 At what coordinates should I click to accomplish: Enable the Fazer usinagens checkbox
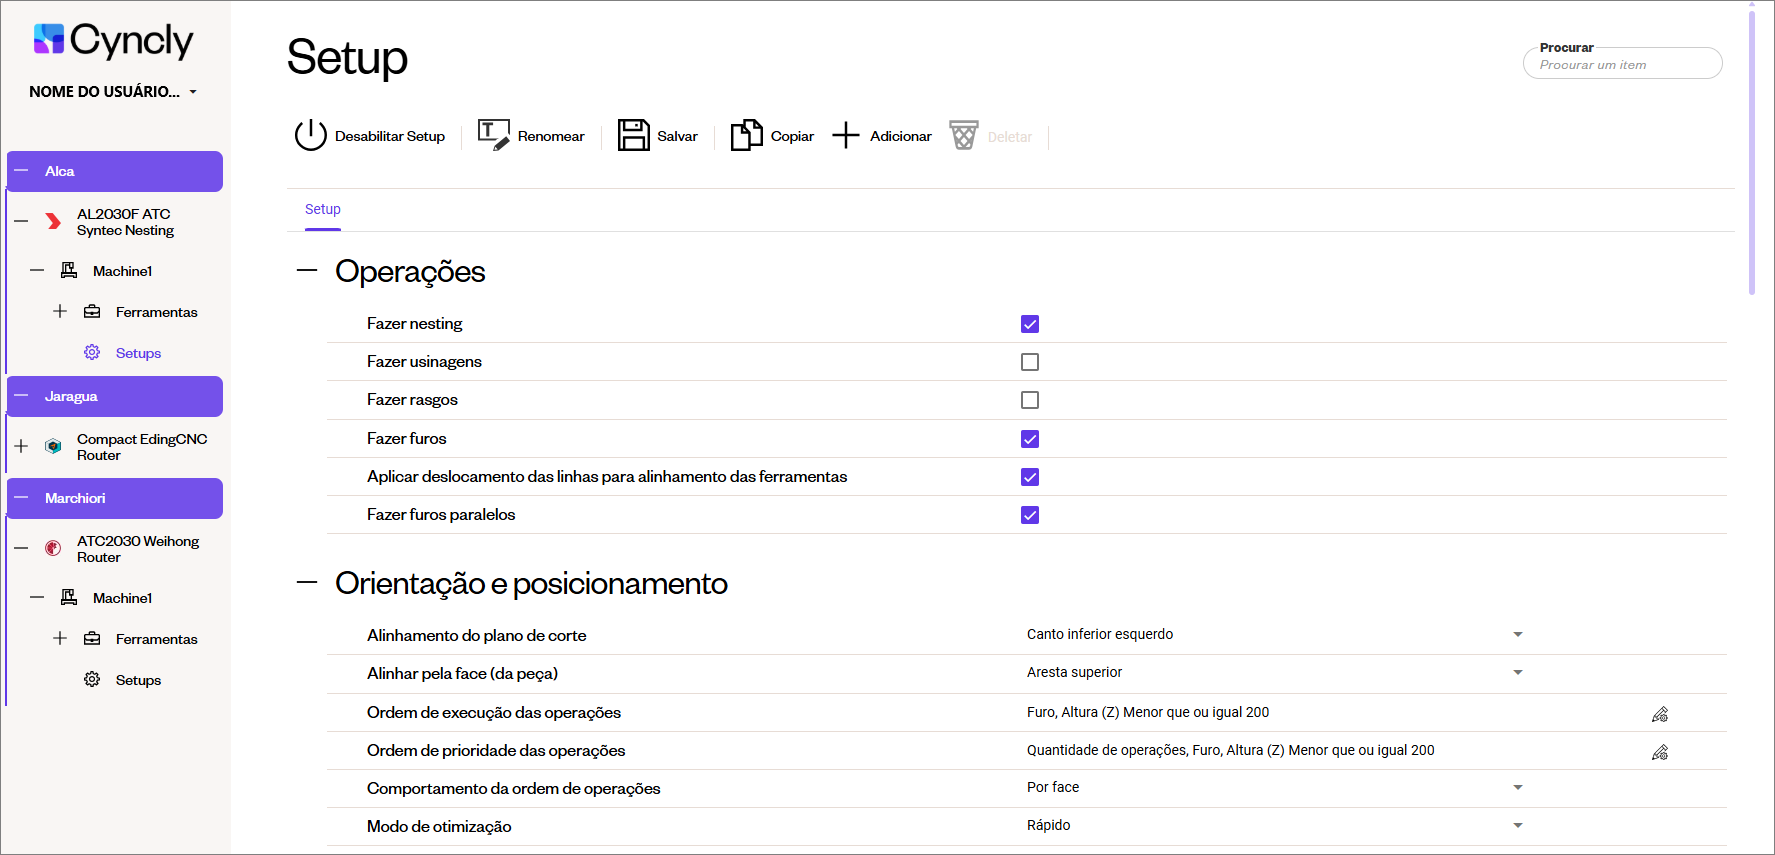1030,362
